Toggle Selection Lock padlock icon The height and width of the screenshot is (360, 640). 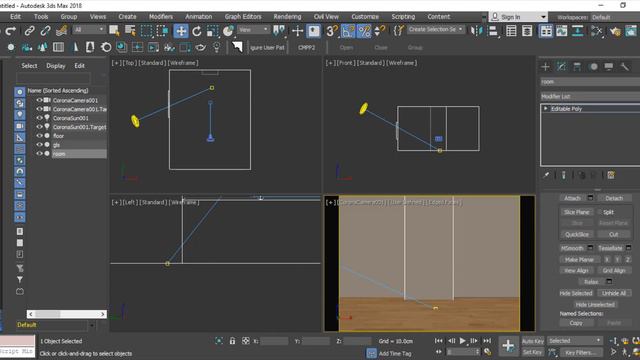click(232, 340)
